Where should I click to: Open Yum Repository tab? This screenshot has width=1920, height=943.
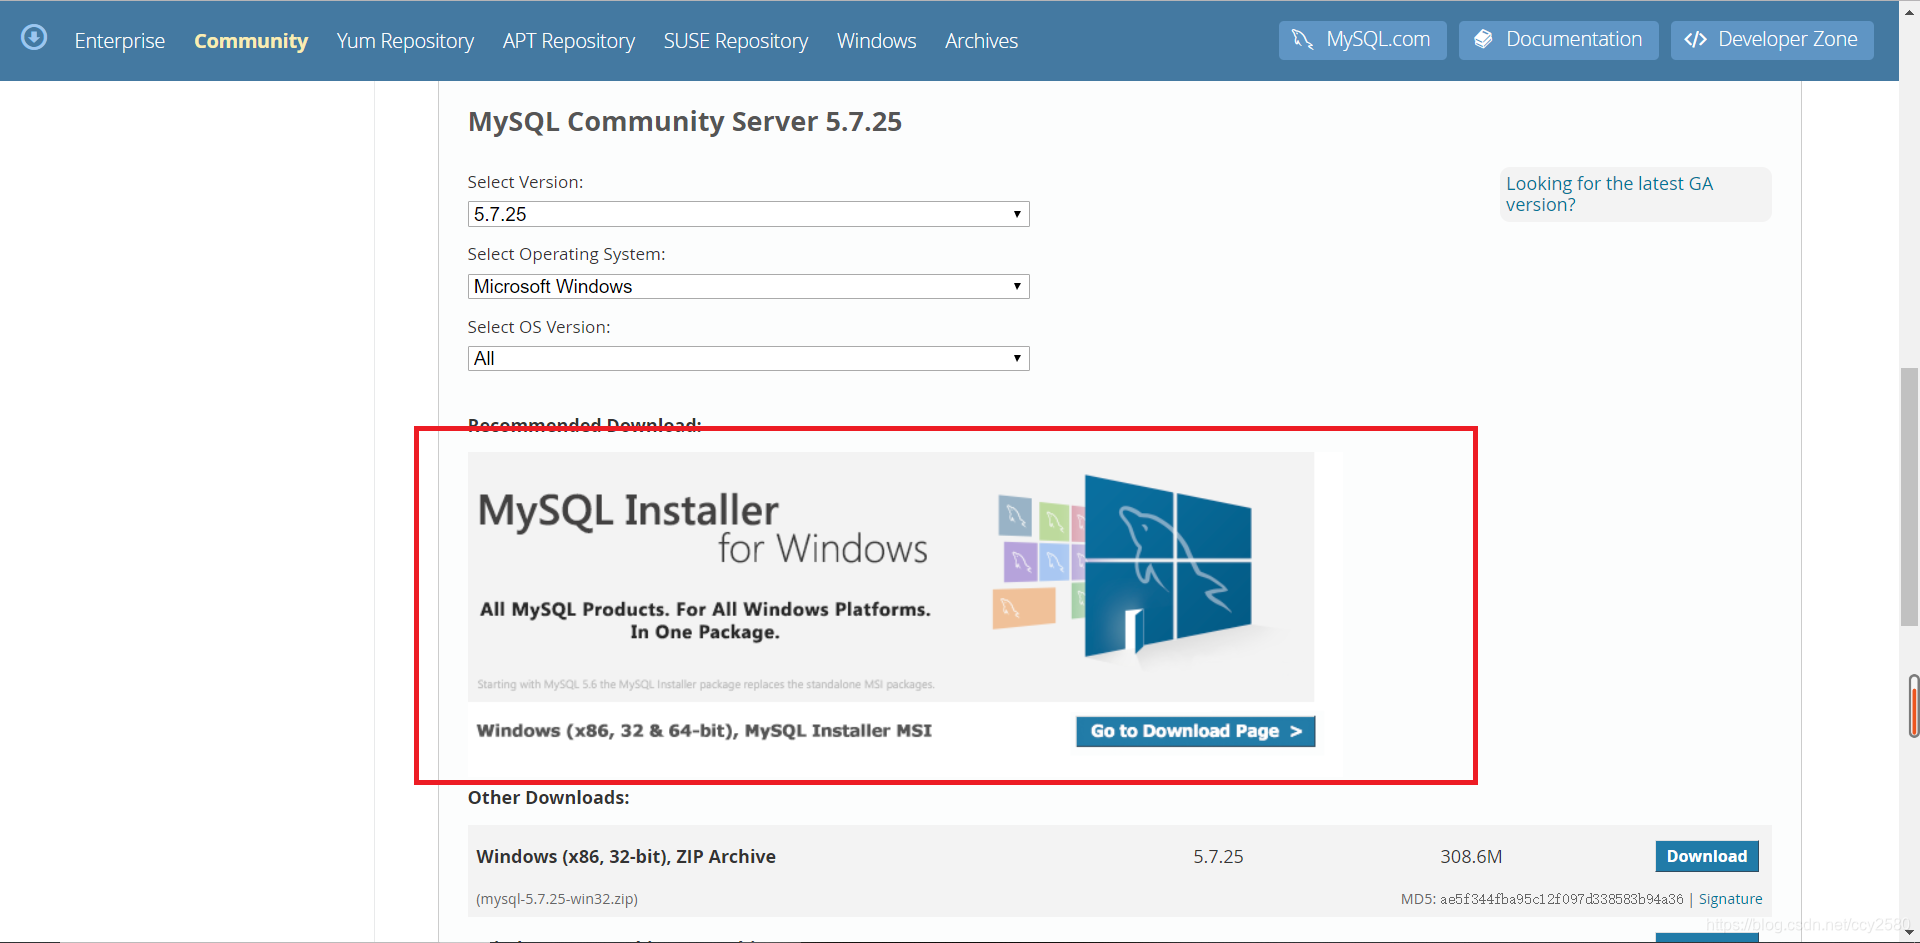pyautogui.click(x=405, y=41)
